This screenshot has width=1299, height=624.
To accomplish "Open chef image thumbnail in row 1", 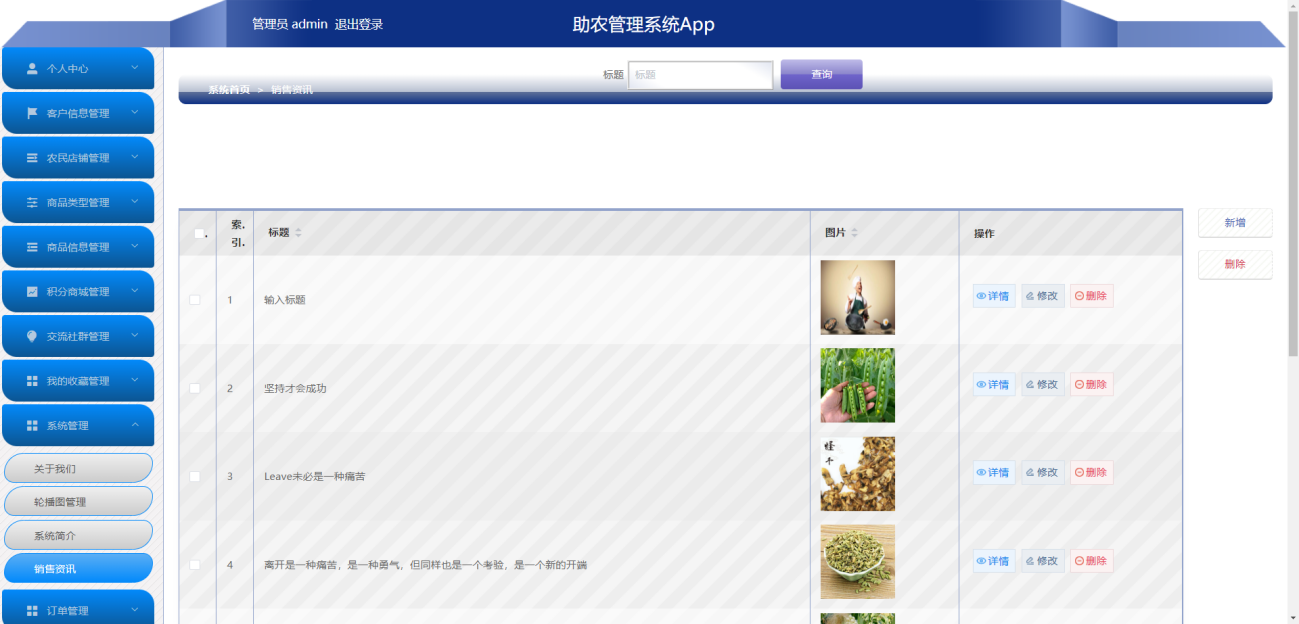I will pos(858,297).
